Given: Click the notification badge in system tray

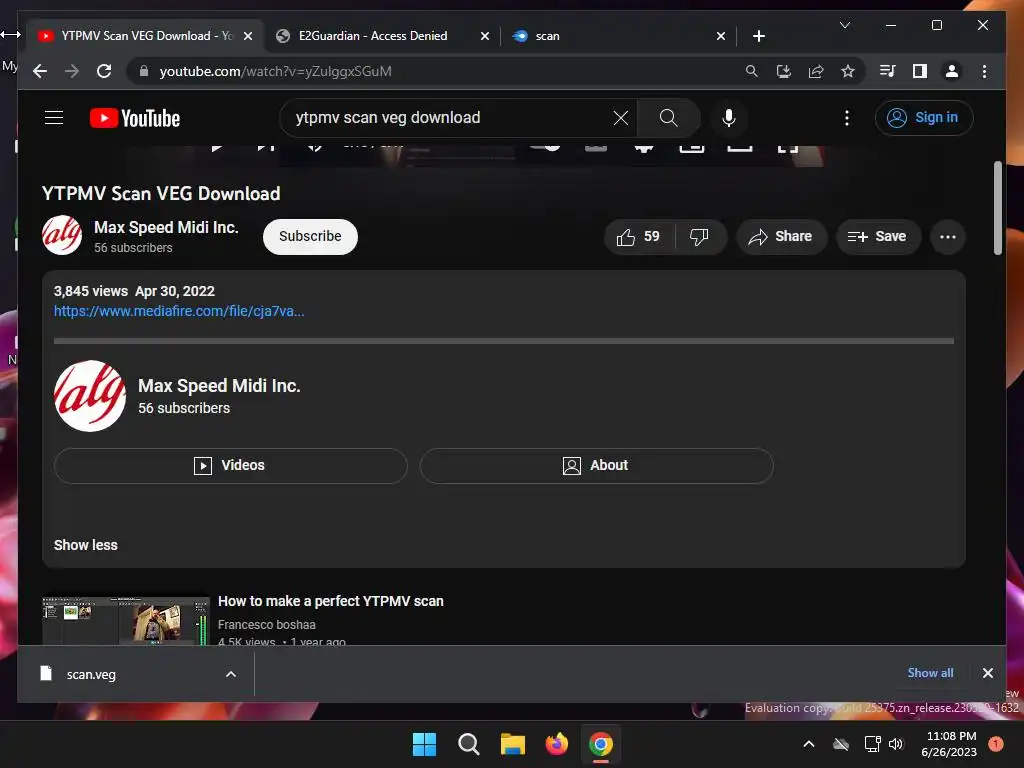Looking at the screenshot, I should (995, 743).
